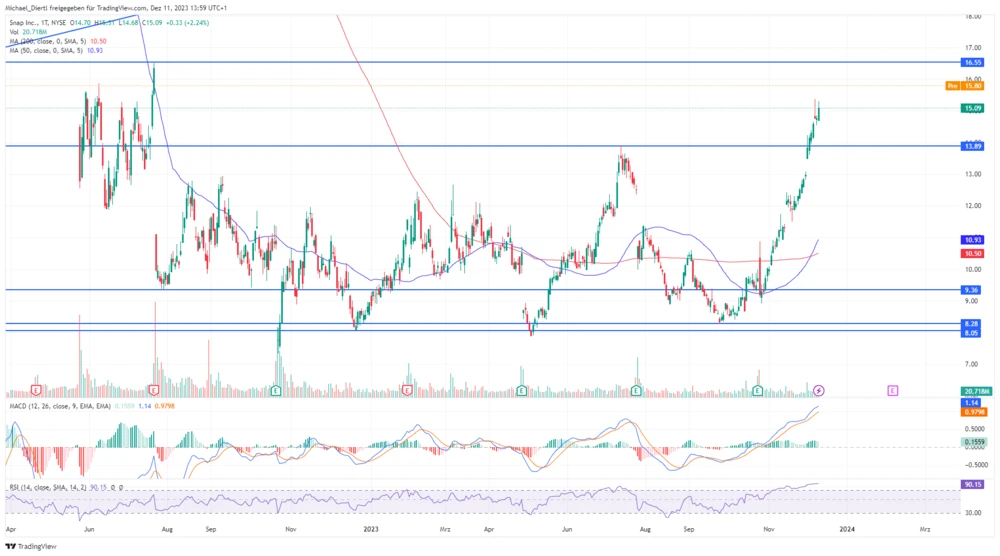This screenshot has width=1000, height=556.
Task: Open the earnings marker just before August 2022
Action: (154, 389)
